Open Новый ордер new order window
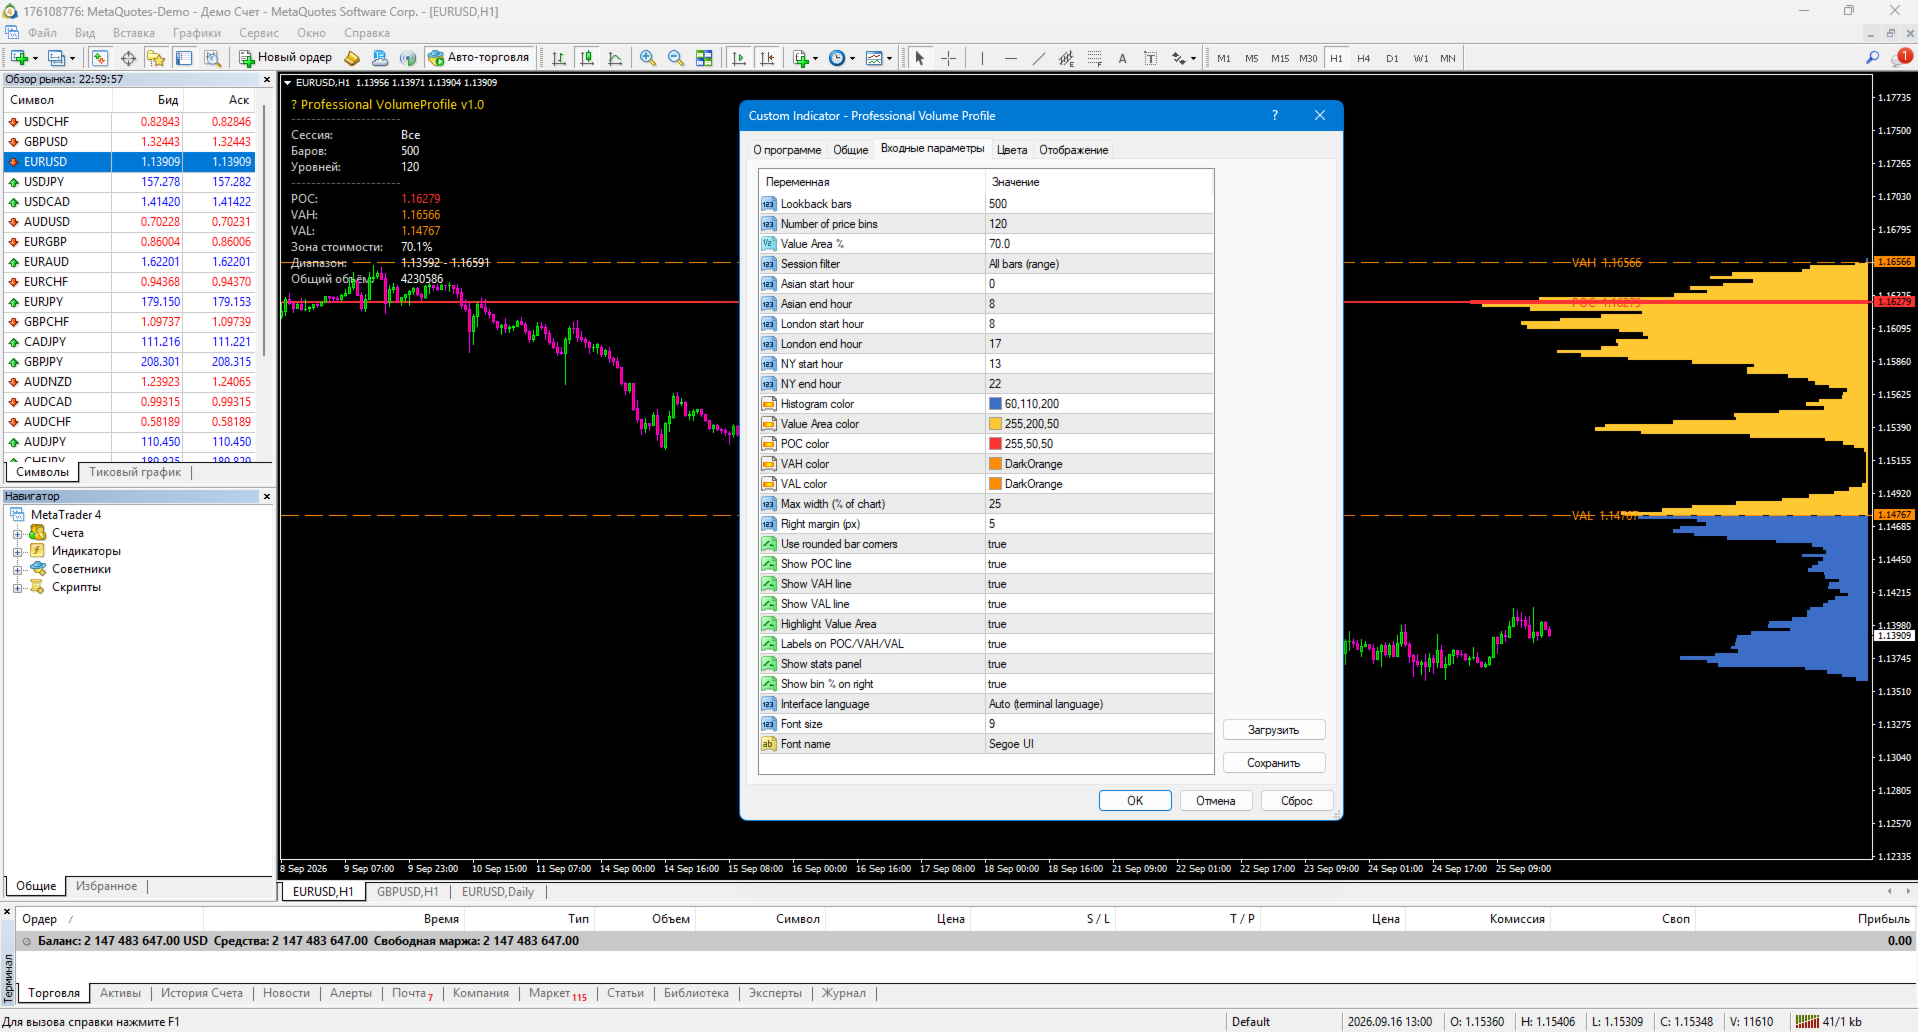The height and width of the screenshot is (1032, 1918). tap(285, 57)
